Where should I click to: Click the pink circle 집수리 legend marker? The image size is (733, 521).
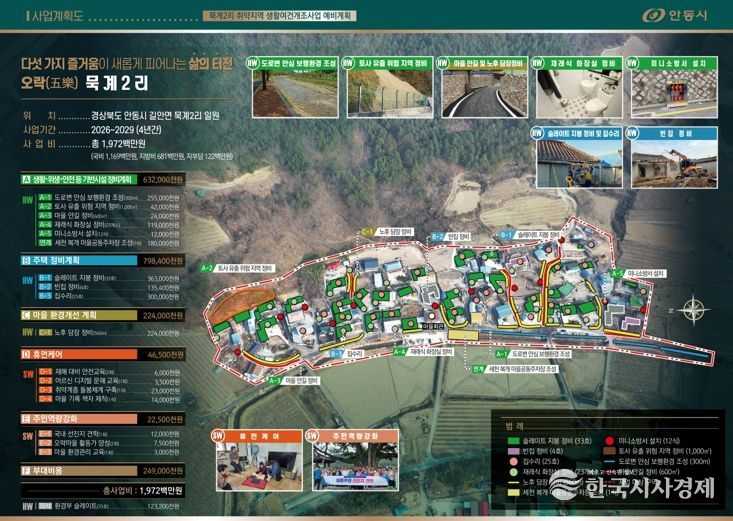click(x=514, y=462)
